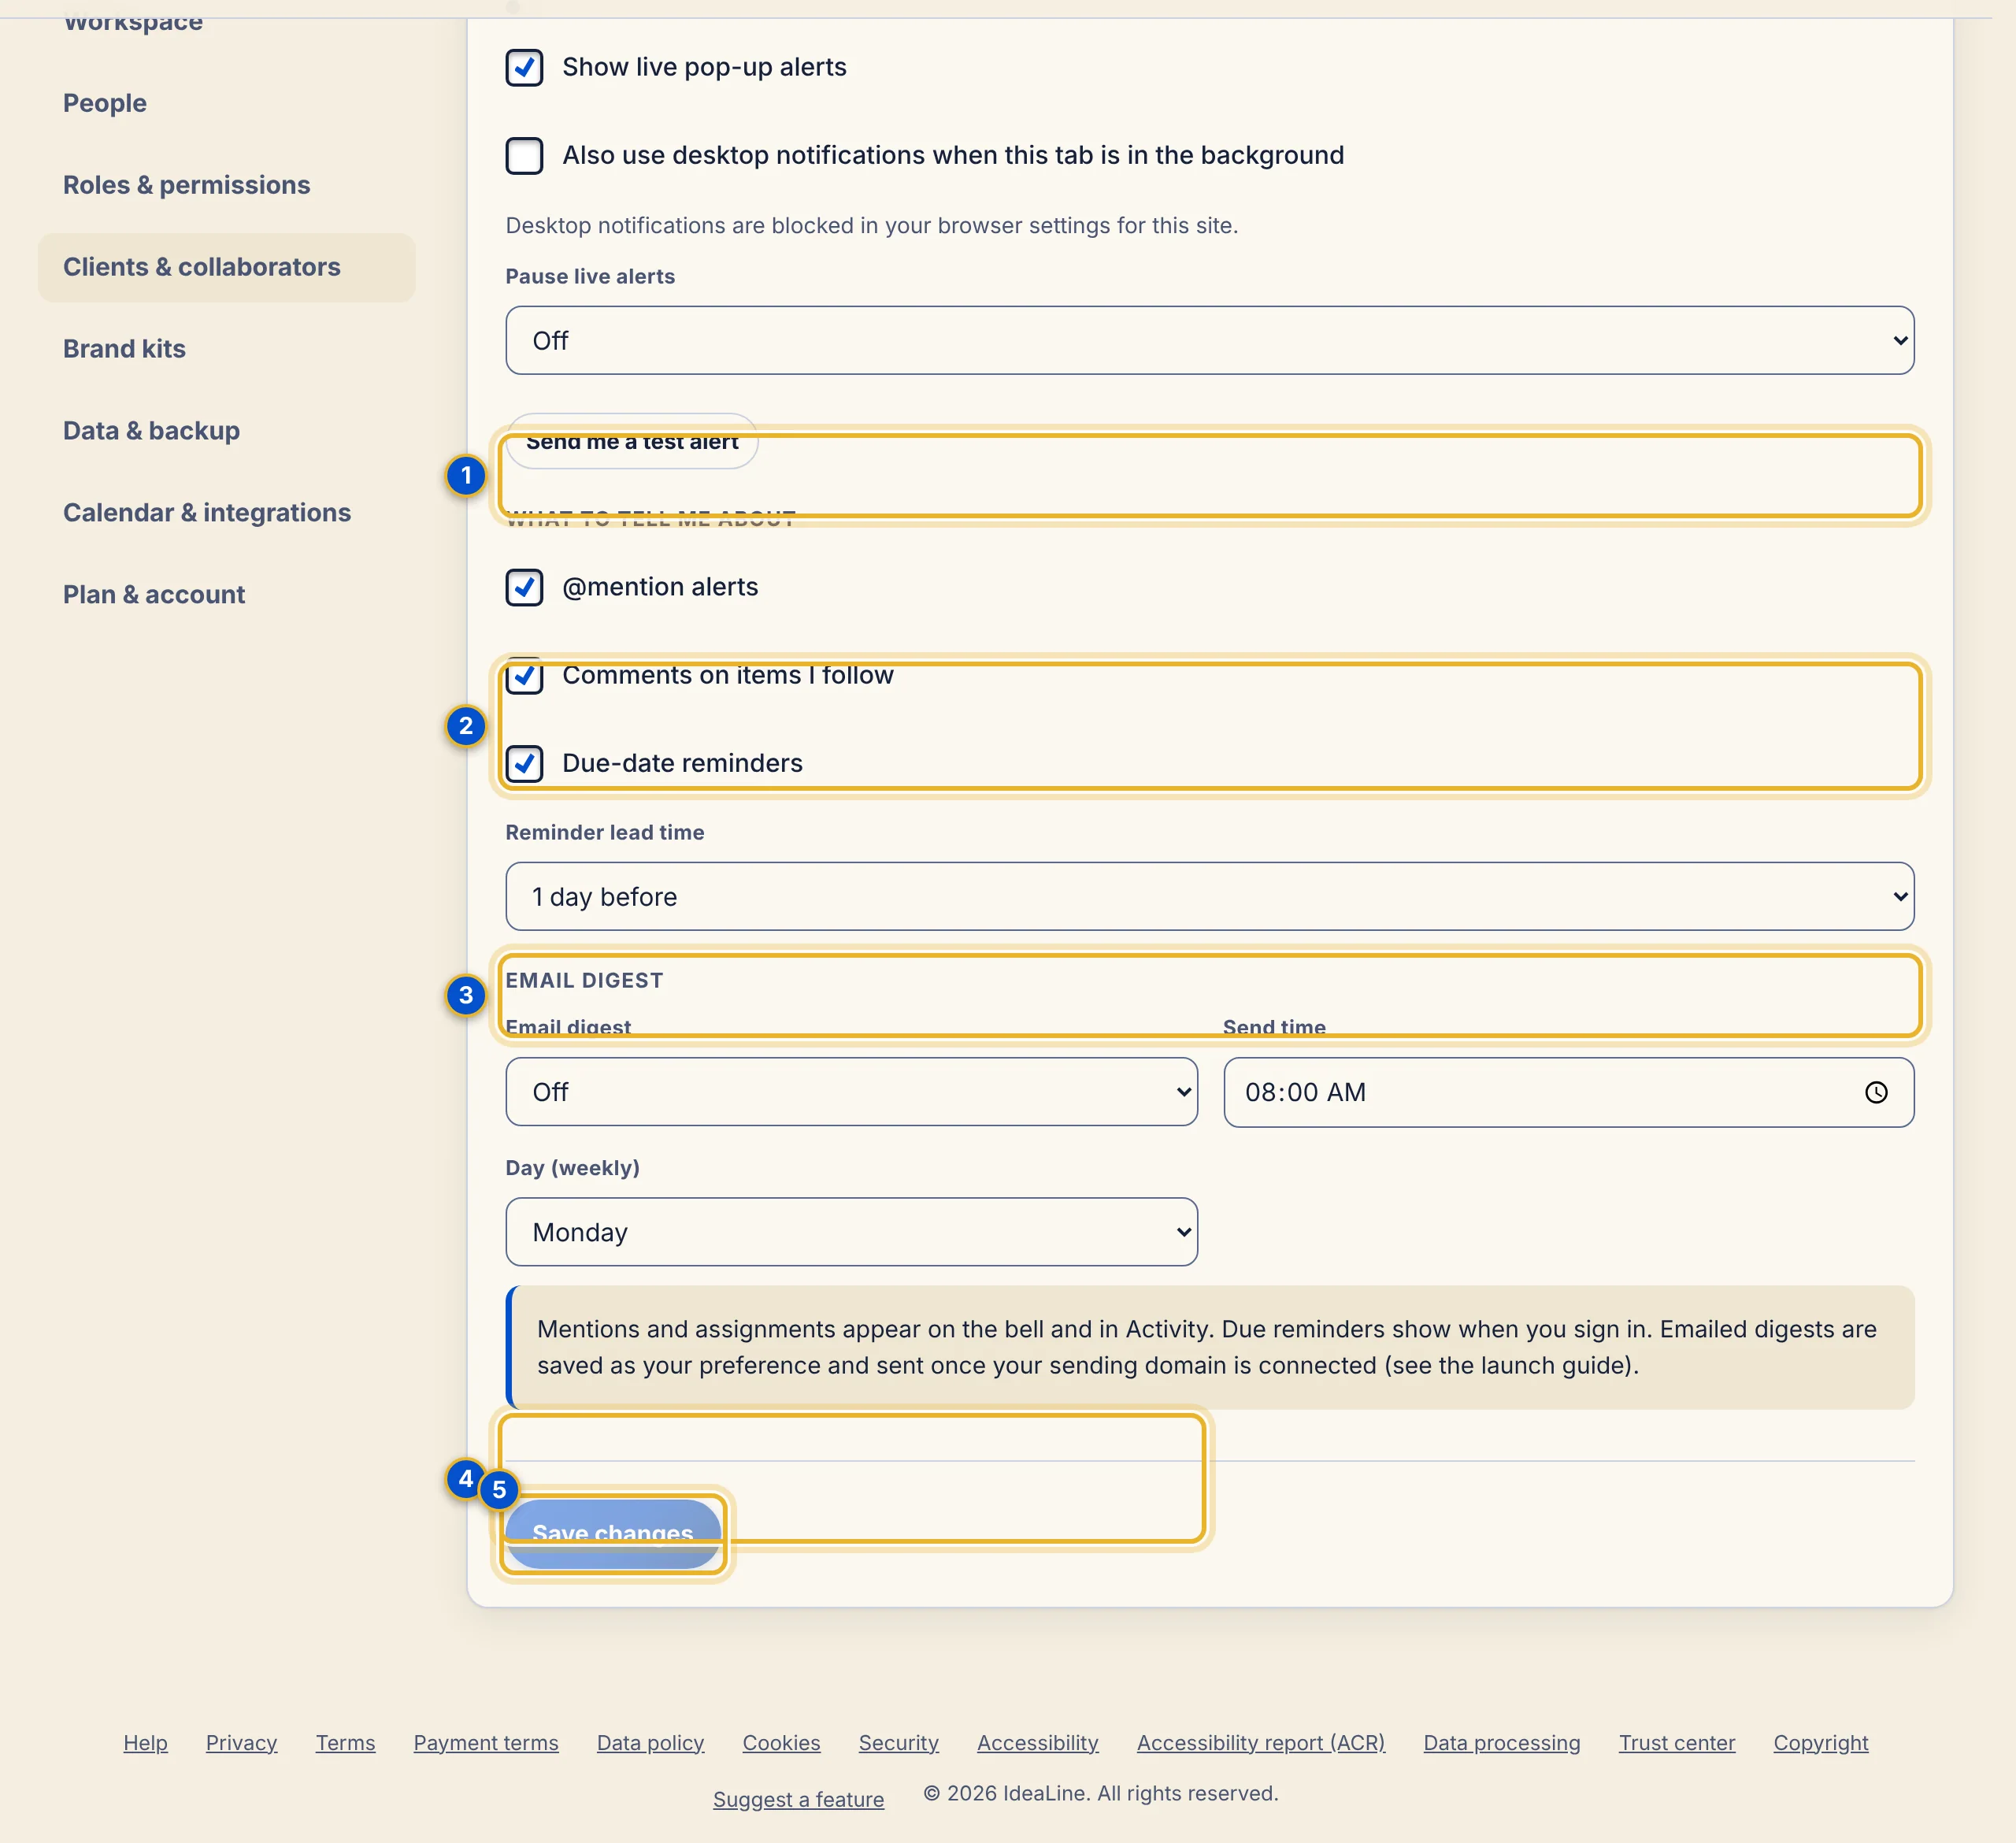Screen dimensions: 2016x1843
Task: Open the Data policy link
Action: click(x=650, y=1743)
